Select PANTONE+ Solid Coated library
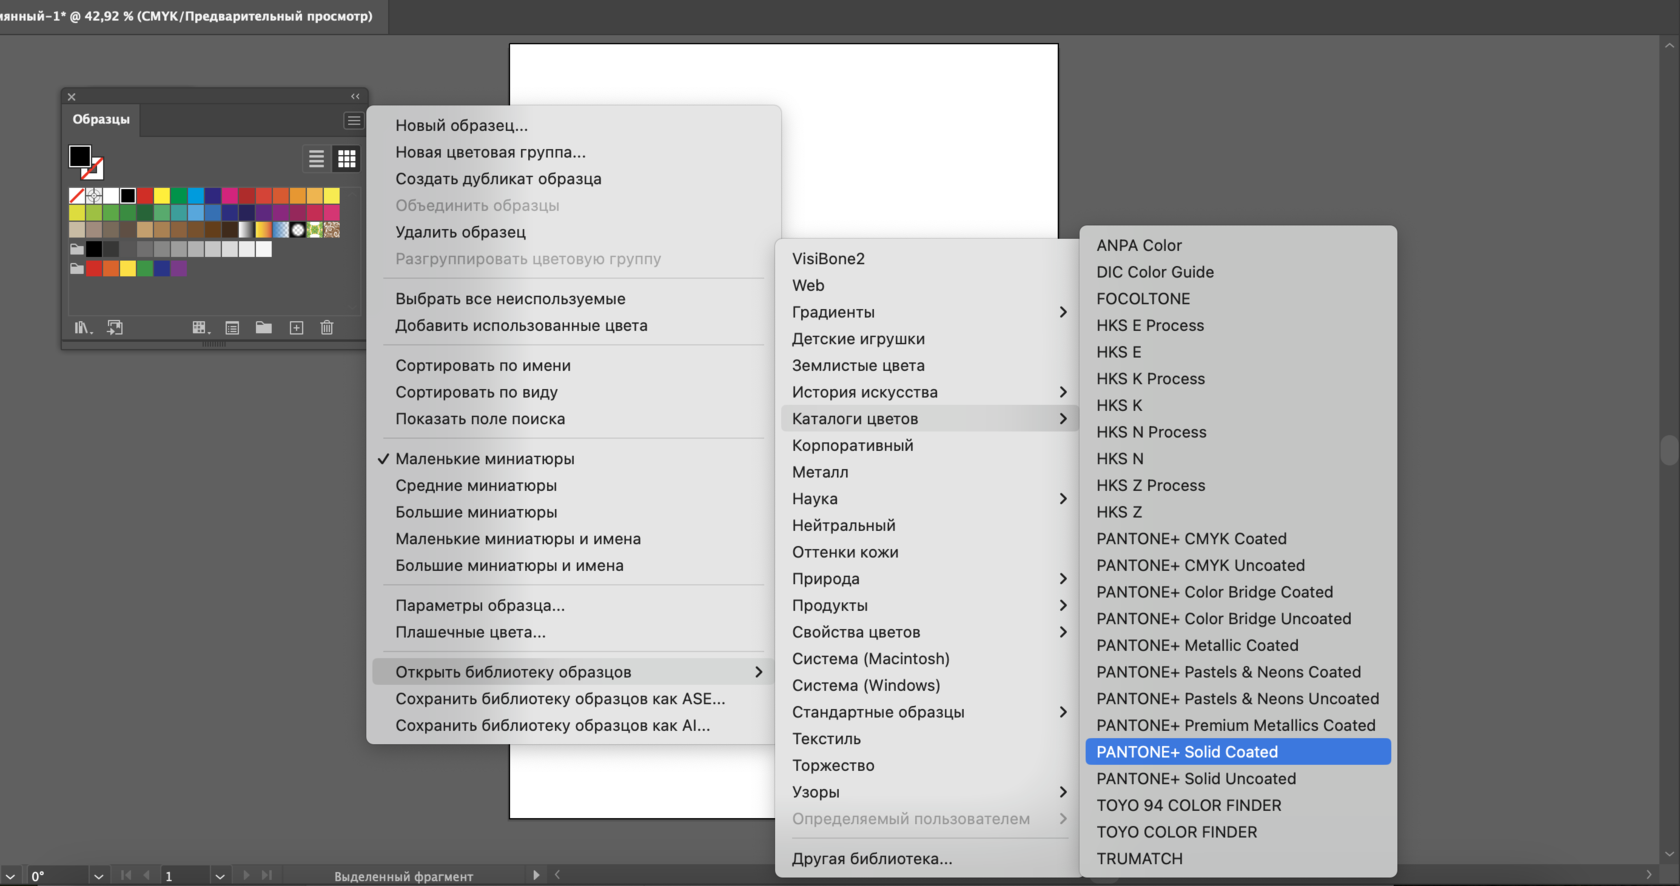This screenshot has width=1680, height=886. 1238,752
